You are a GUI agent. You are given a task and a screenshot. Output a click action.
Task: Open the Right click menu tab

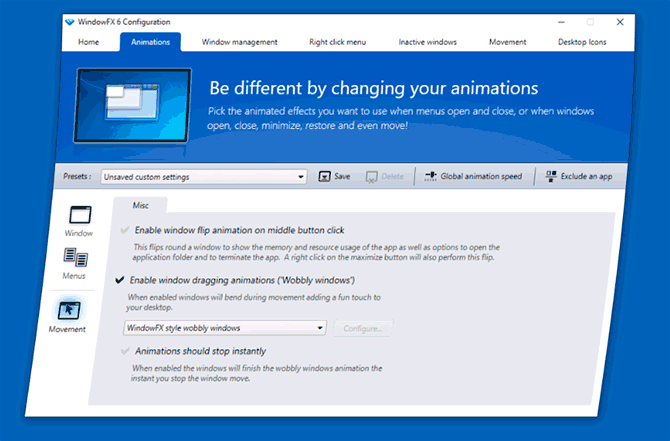click(x=338, y=42)
